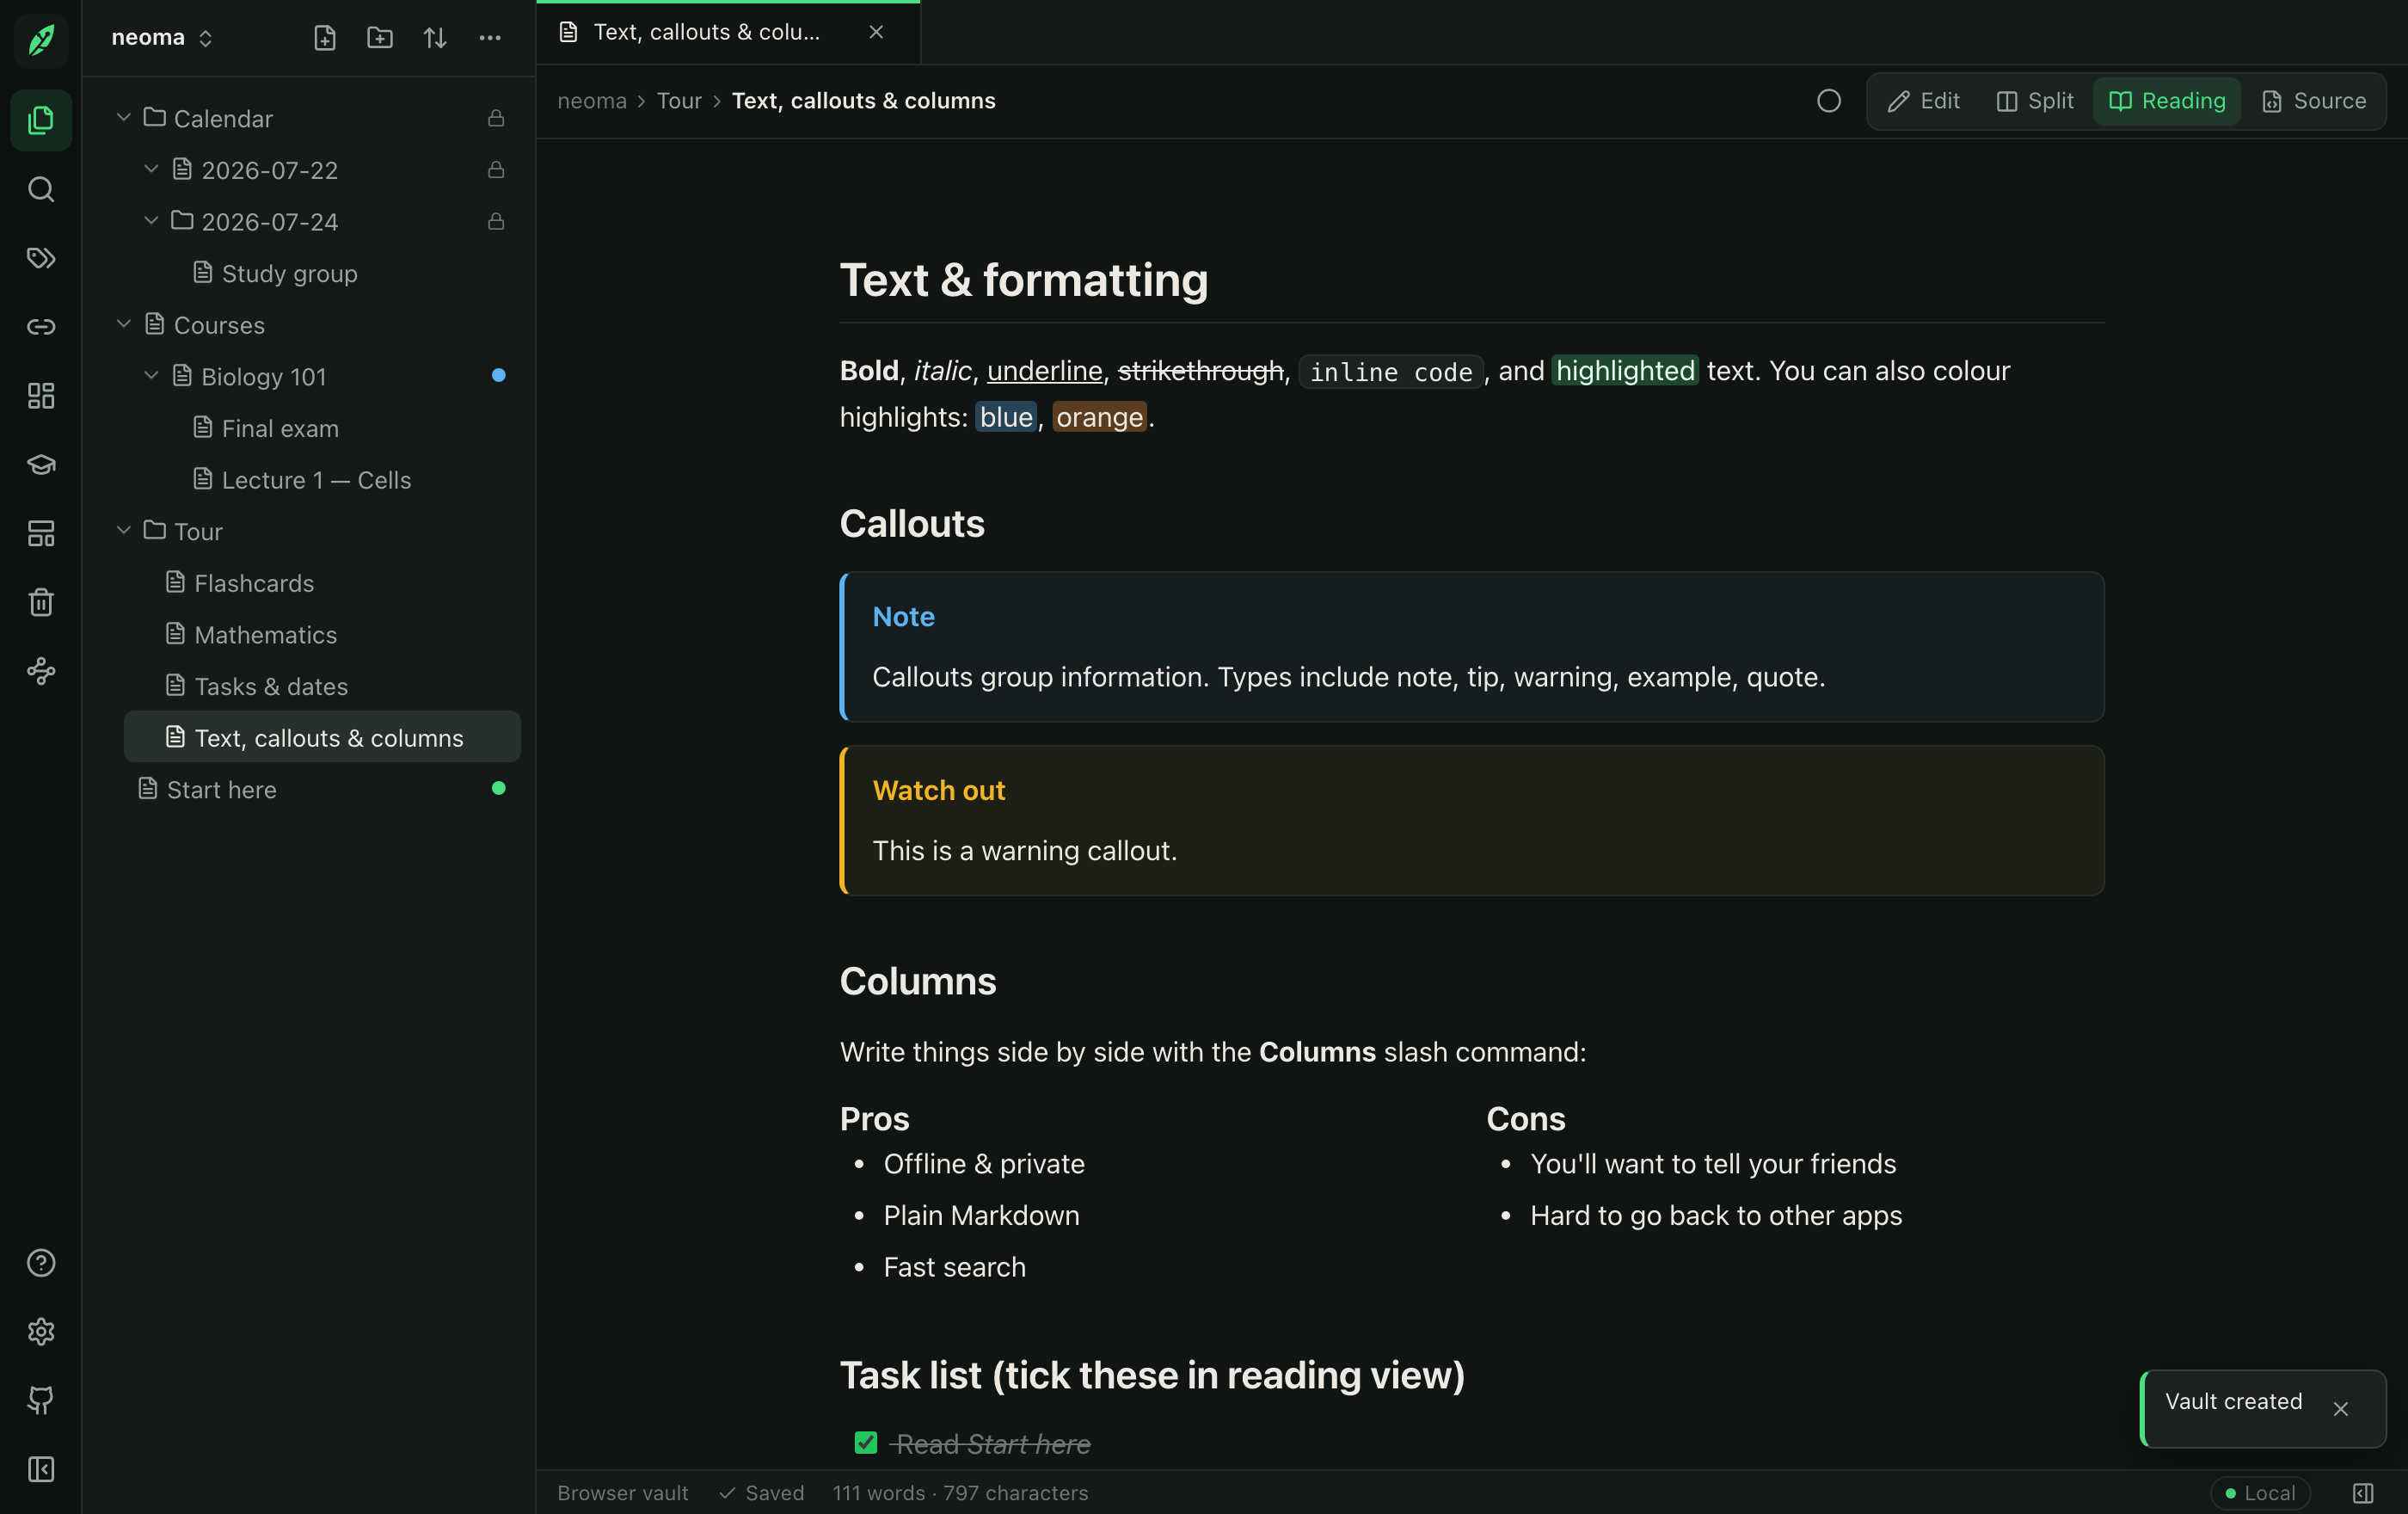This screenshot has height=1514, width=2408.
Task: Click the orange highlighted word
Action: pyautogui.click(x=1099, y=417)
